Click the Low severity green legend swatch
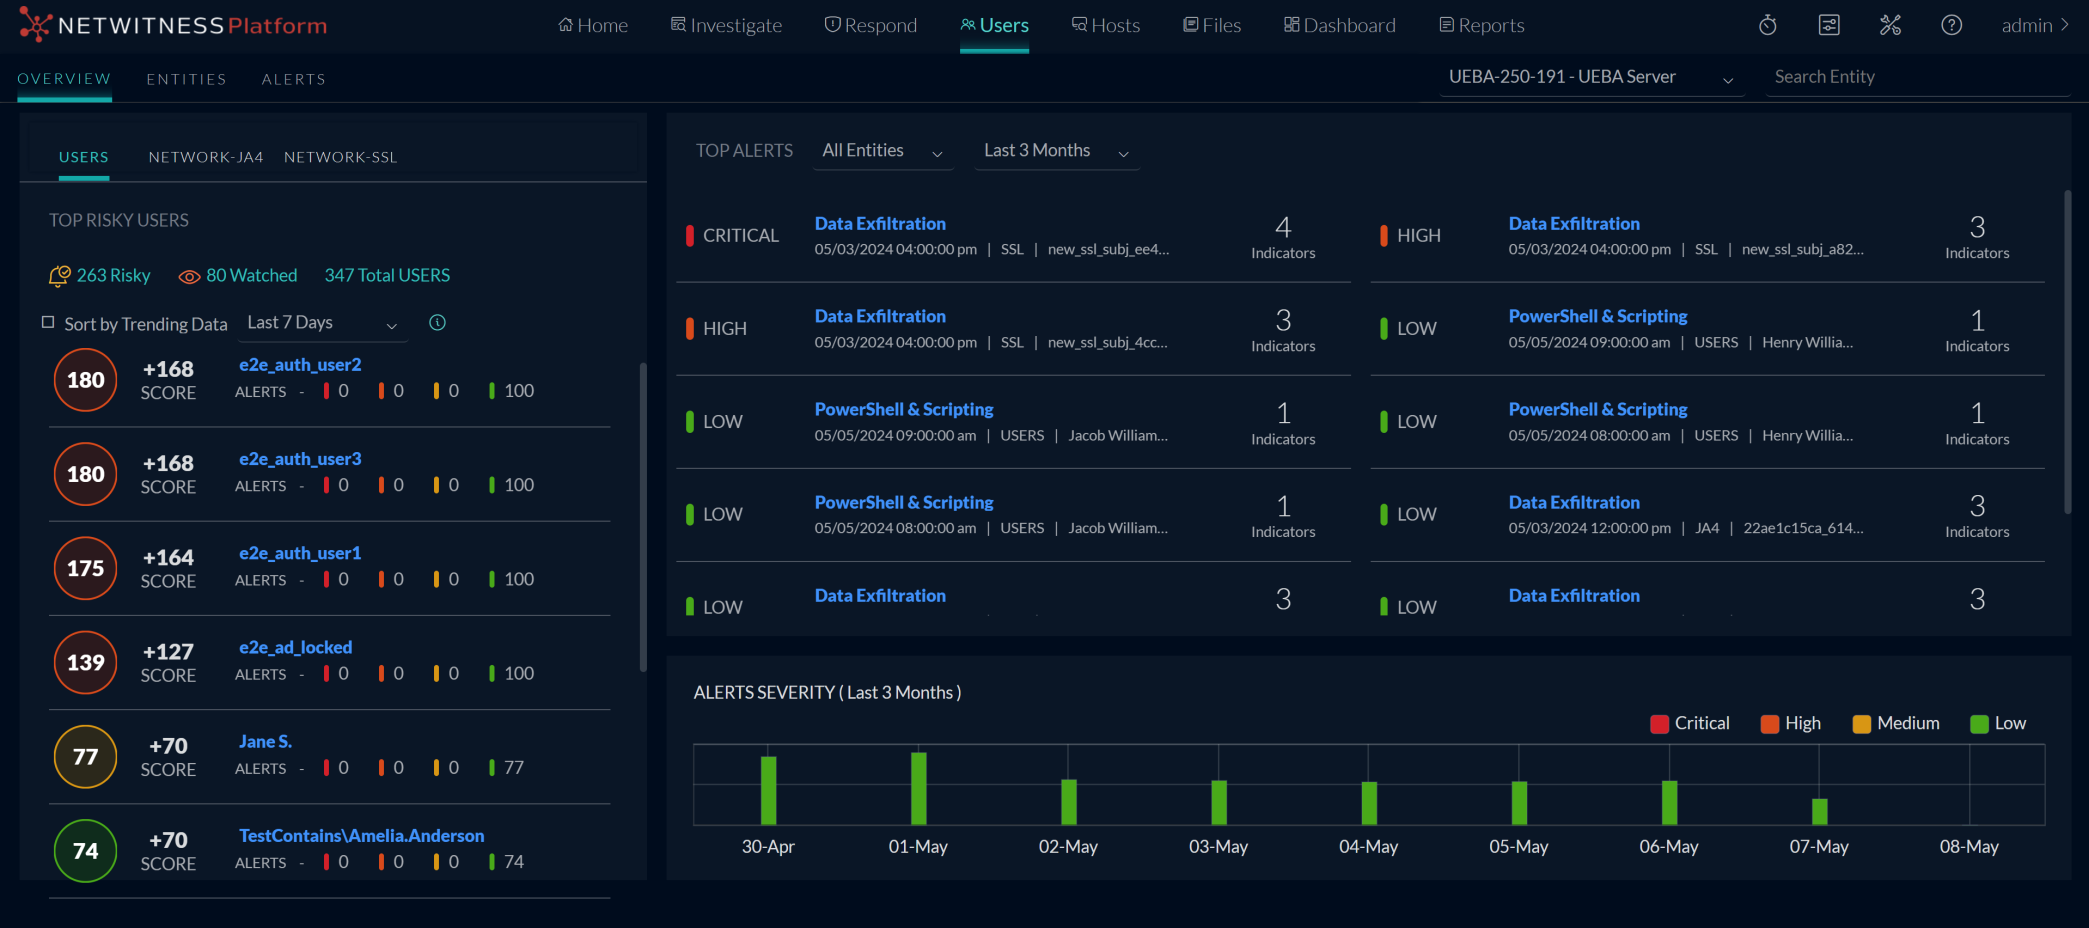Viewport: 2089px width, 928px height. coord(1978,724)
